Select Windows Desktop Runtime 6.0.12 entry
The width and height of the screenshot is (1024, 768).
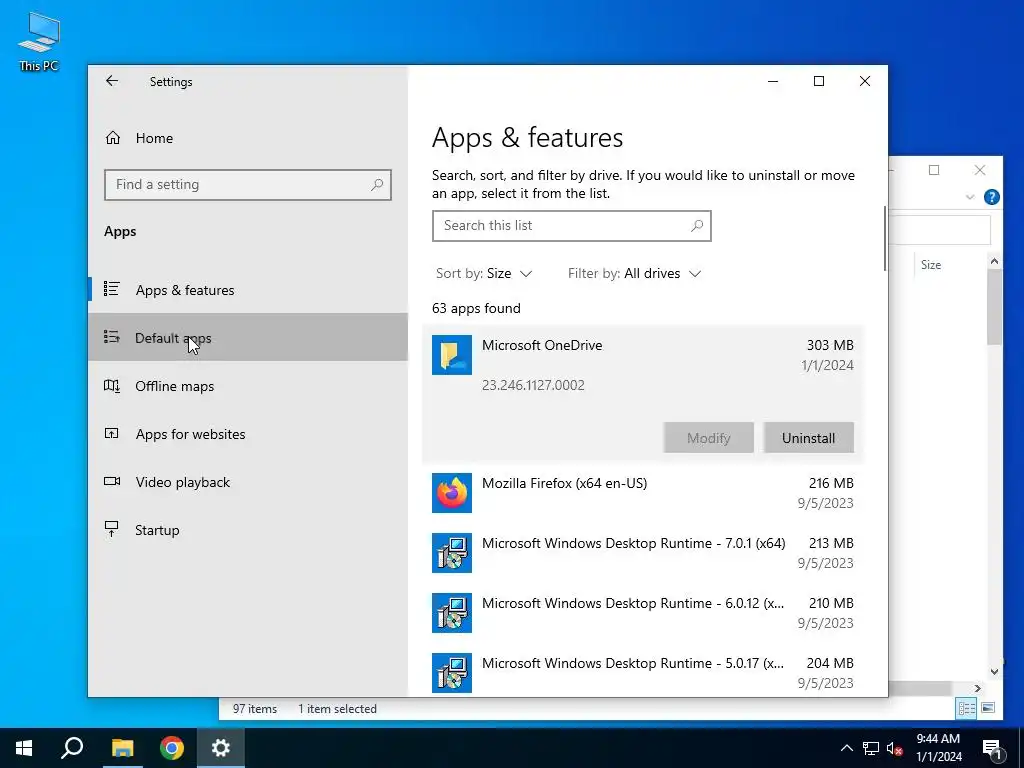[643, 613]
